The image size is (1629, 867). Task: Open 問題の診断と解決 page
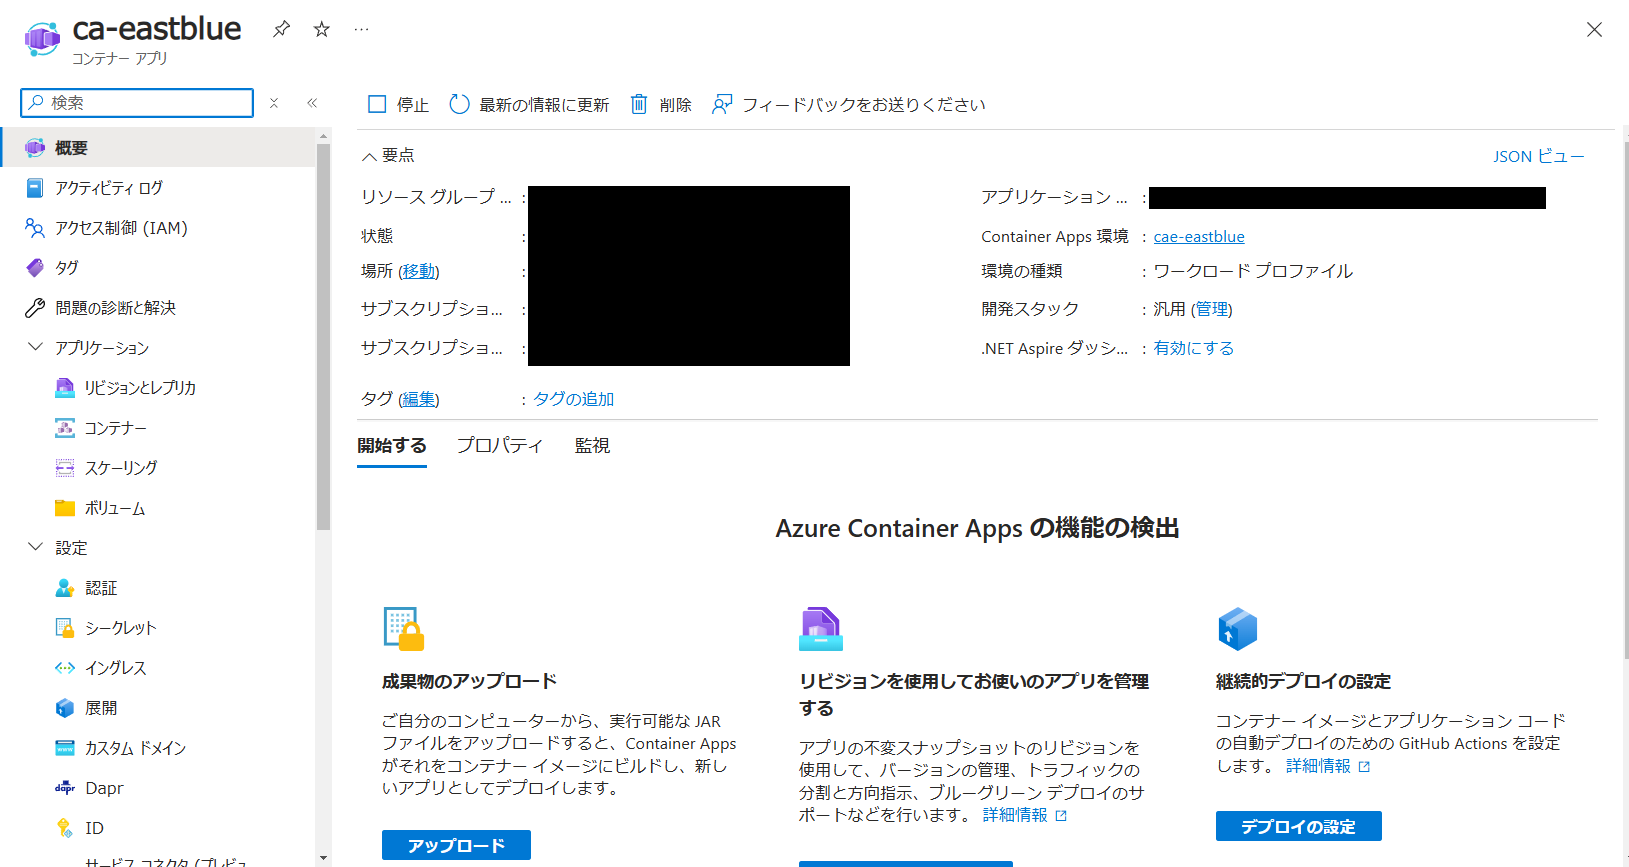coord(158,307)
